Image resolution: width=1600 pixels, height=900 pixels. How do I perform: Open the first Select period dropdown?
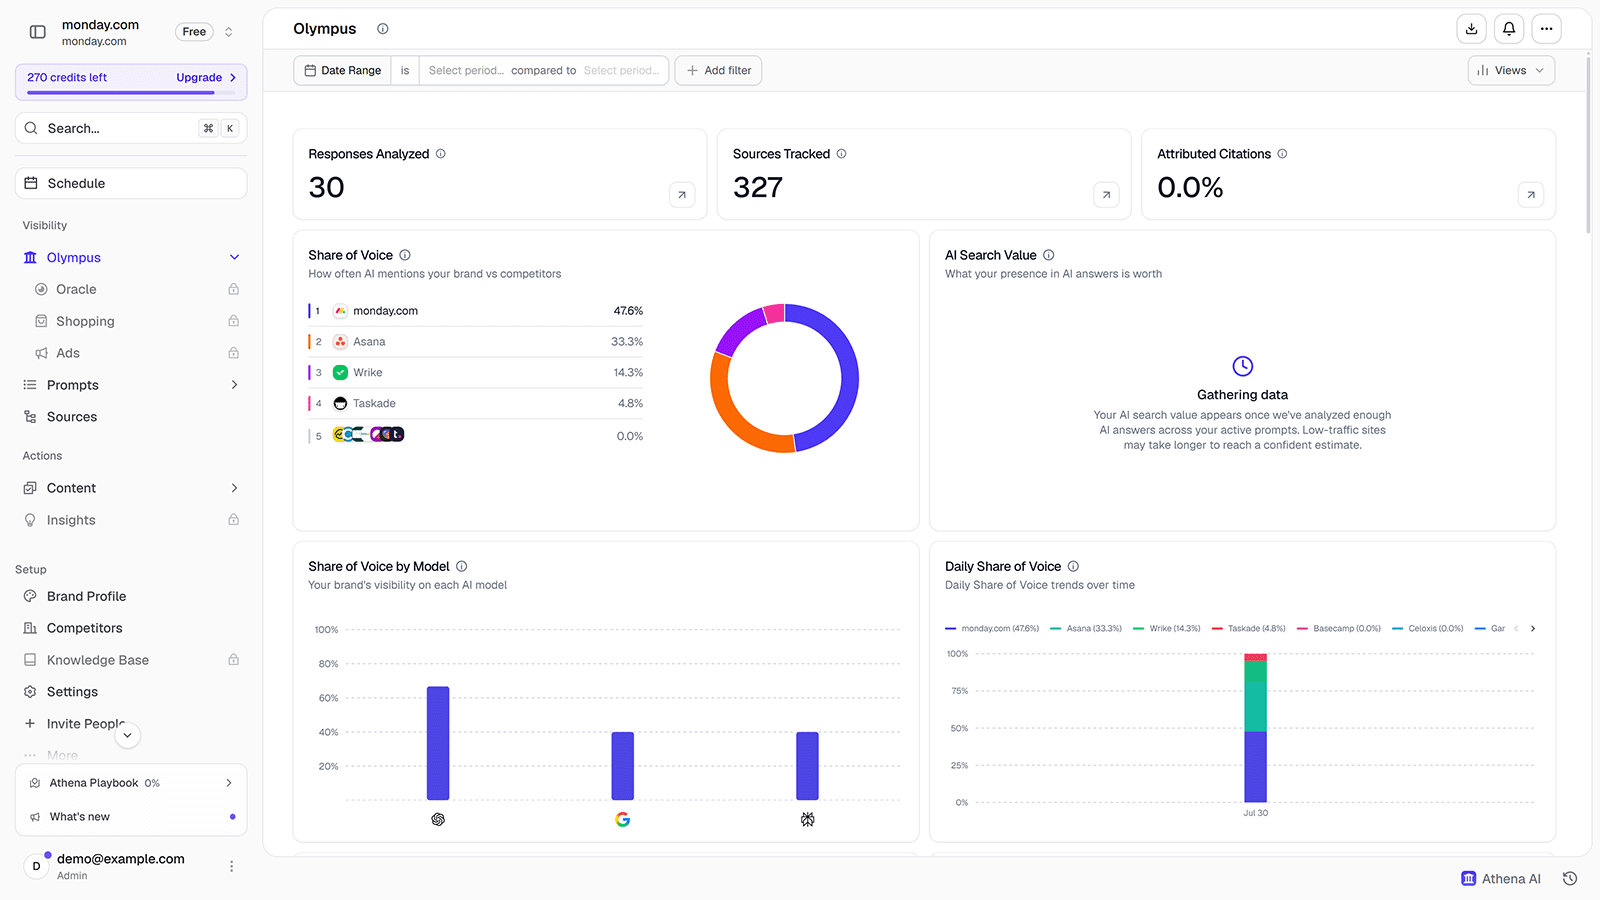pyautogui.click(x=466, y=70)
